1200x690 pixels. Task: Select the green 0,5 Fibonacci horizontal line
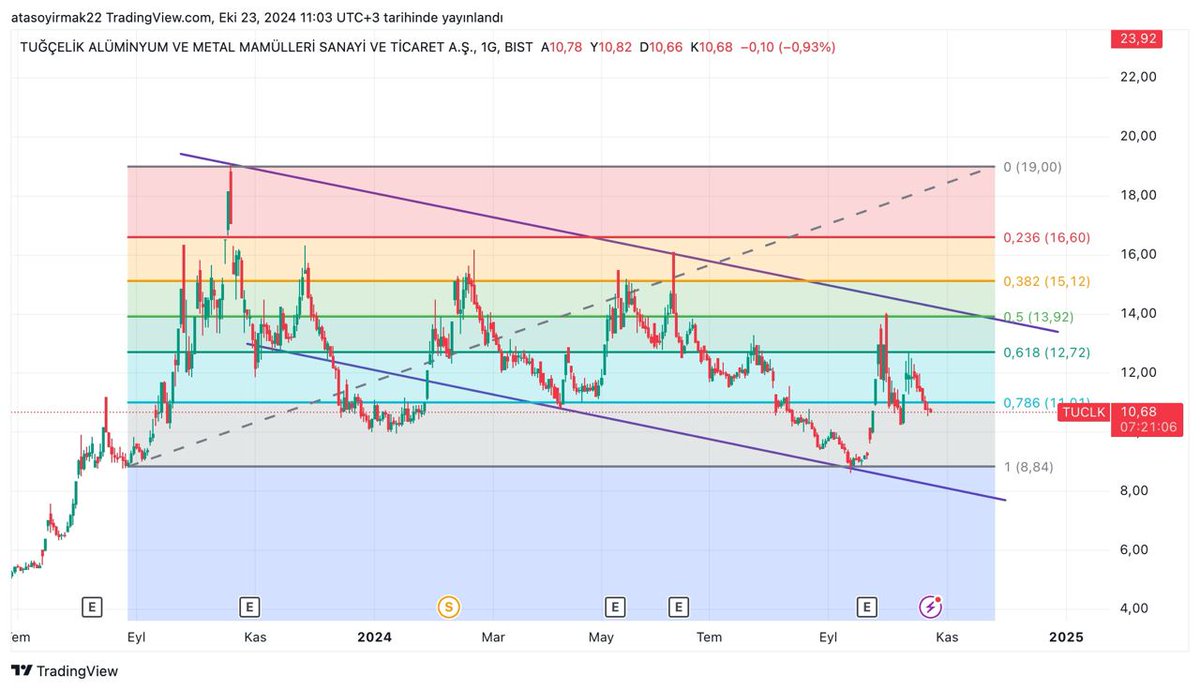pos(561,317)
